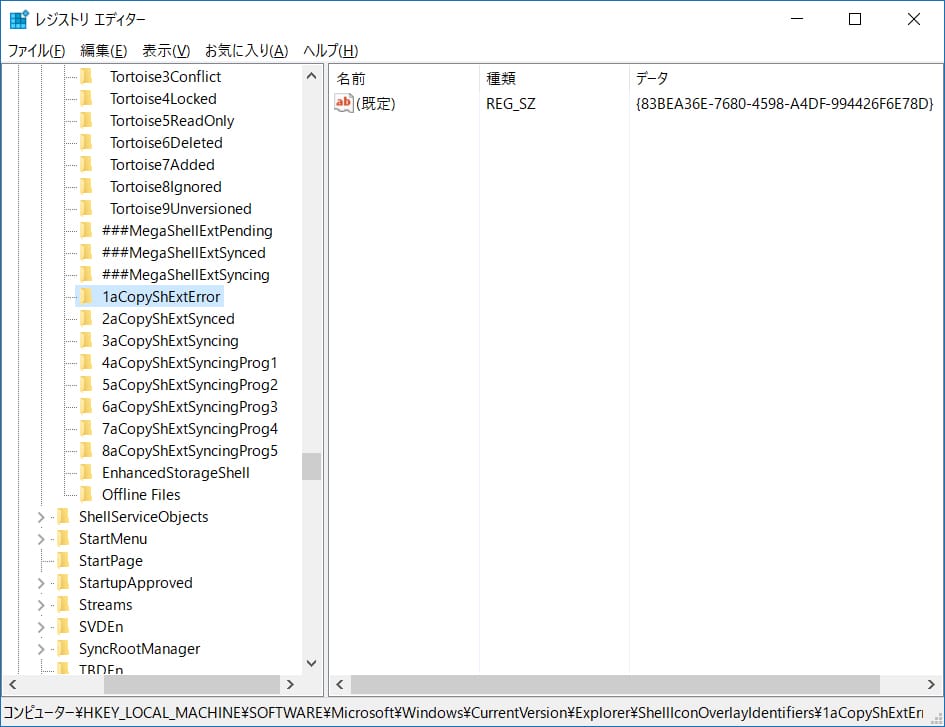The width and height of the screenshot is (945, 727).
Task: Click folder icon of Tortoise3Conflict key
Action: pyautogui.click(x=87, y=77)
